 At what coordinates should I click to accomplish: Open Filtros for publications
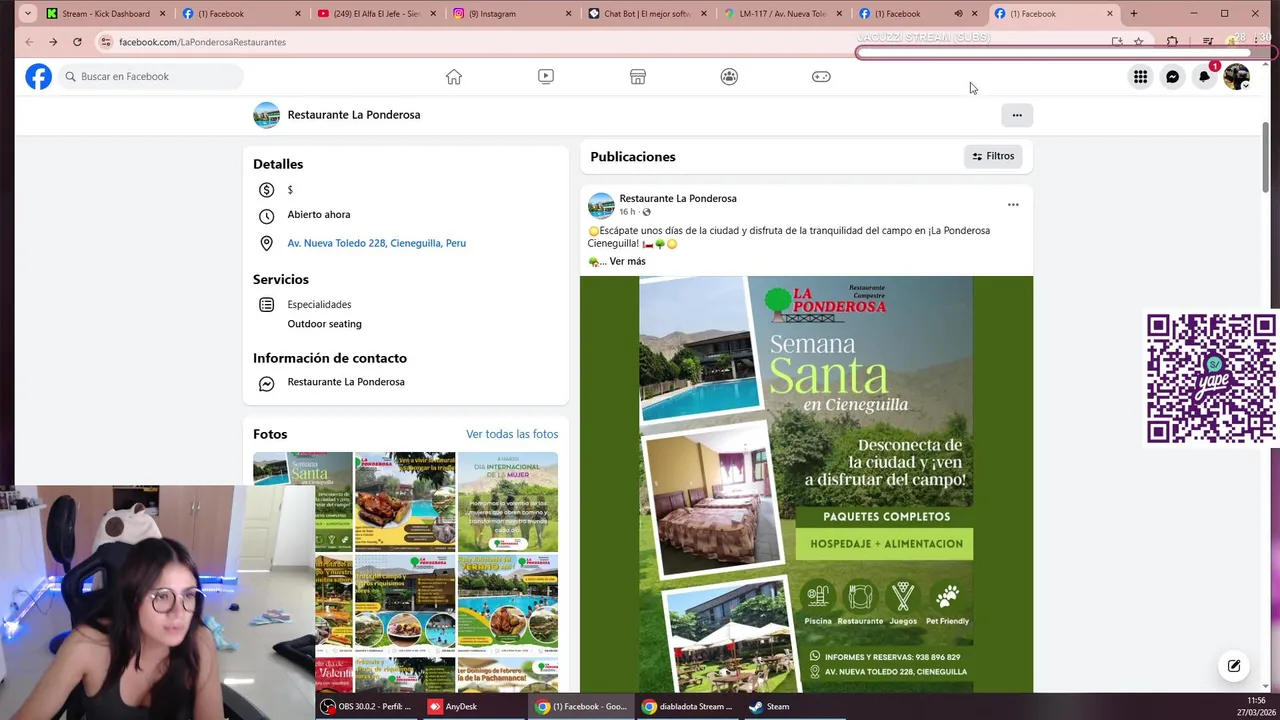(993, 156)
